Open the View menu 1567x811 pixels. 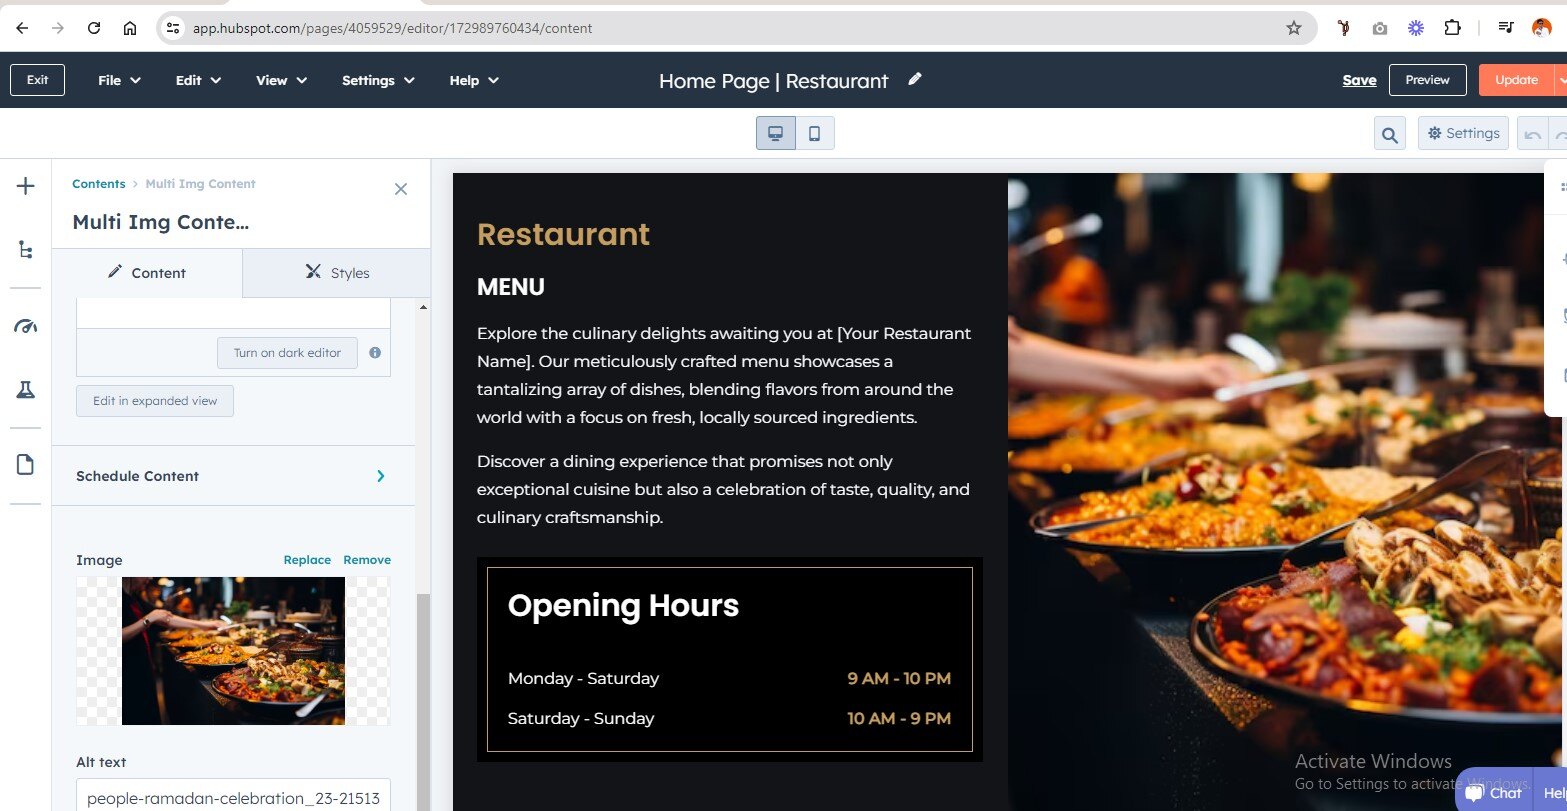tap(281, 80)
